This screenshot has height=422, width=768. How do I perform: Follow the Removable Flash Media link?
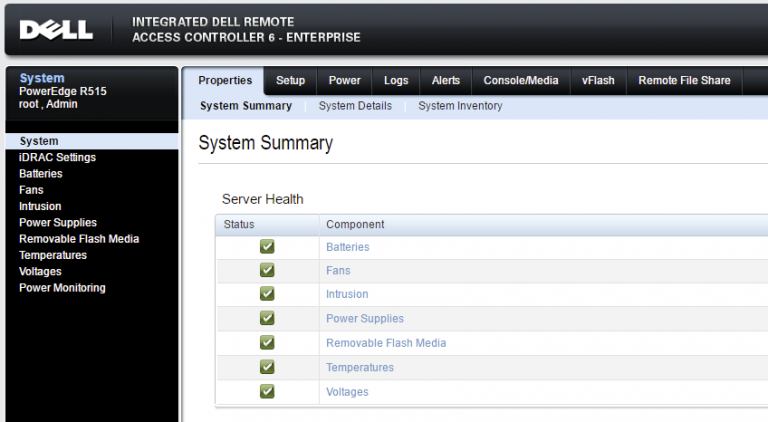pos(386,343)
